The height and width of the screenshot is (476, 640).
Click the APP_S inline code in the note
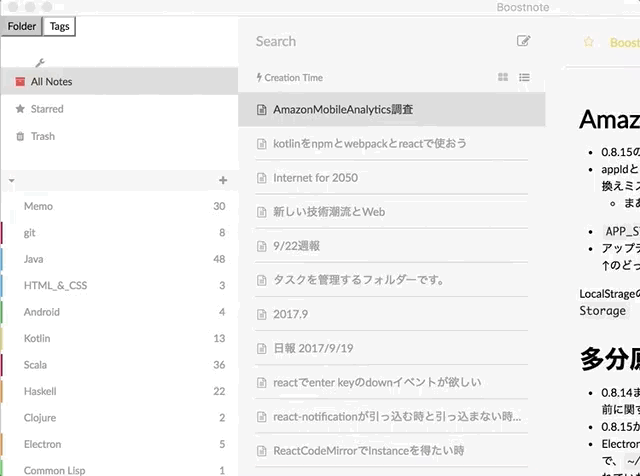(621, 231)
